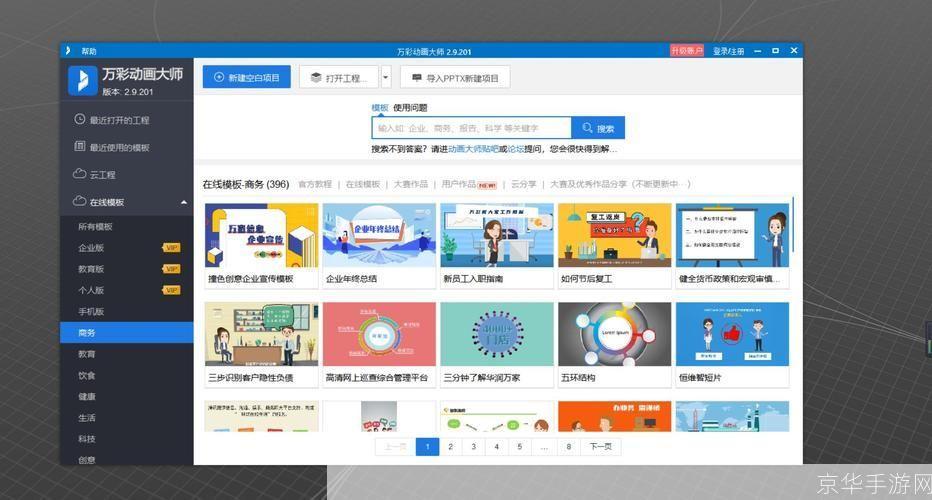Select the 手机版 category

(x=91, y=312)
